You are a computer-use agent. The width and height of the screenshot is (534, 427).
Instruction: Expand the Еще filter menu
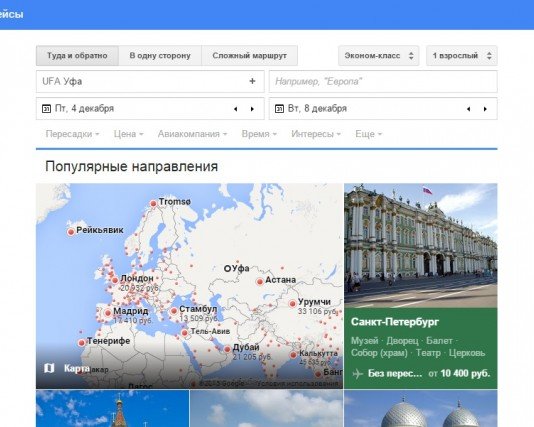tap(369, 134)
